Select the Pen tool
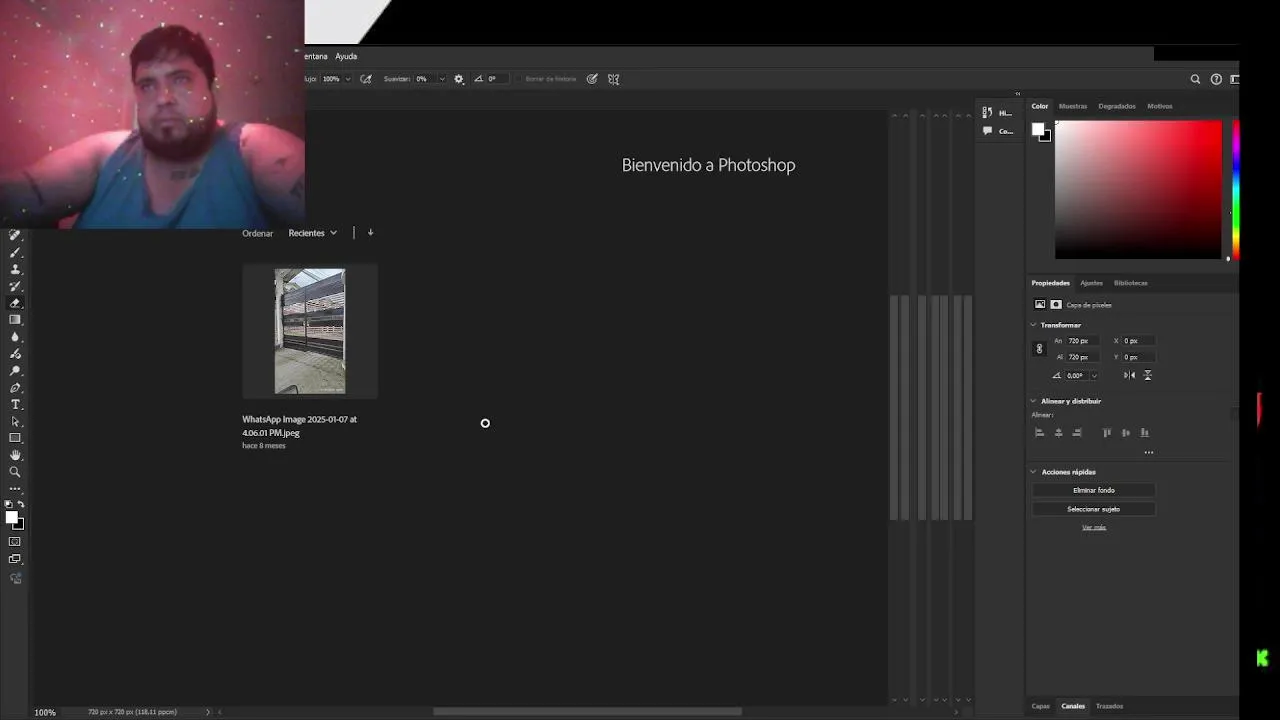 click(15, 388)
